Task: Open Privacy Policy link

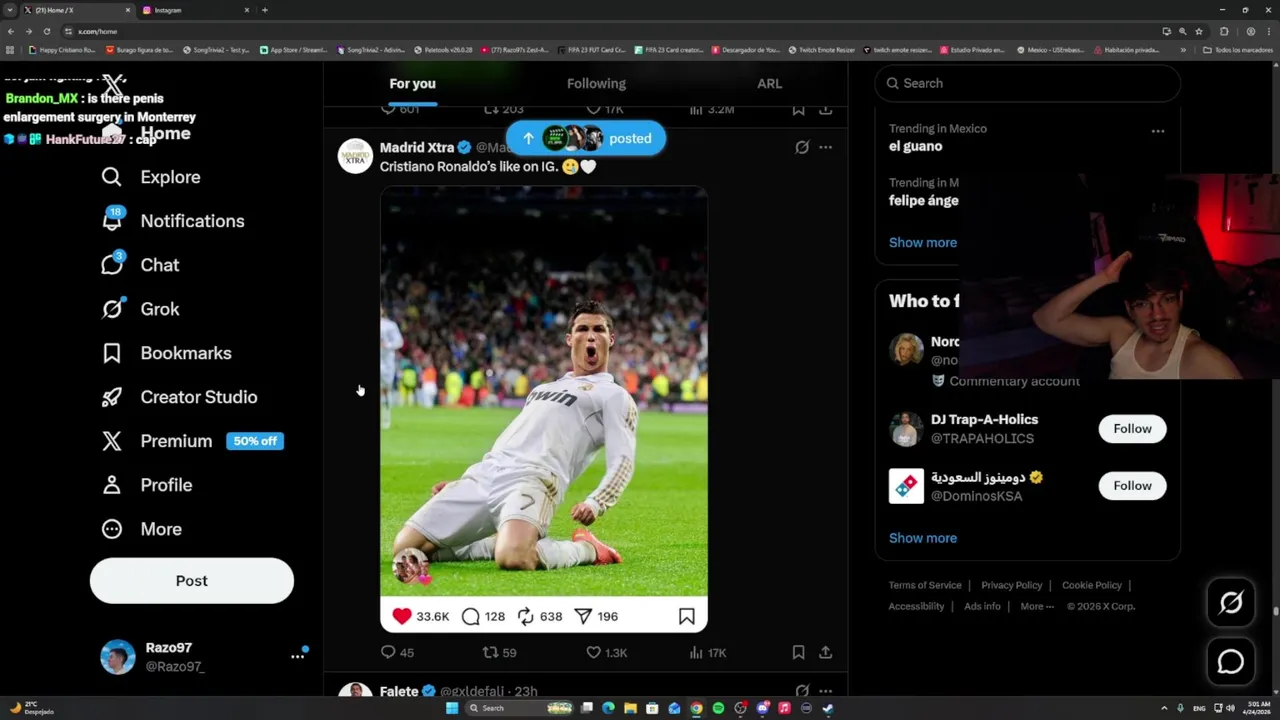Action: (1011, 585)
